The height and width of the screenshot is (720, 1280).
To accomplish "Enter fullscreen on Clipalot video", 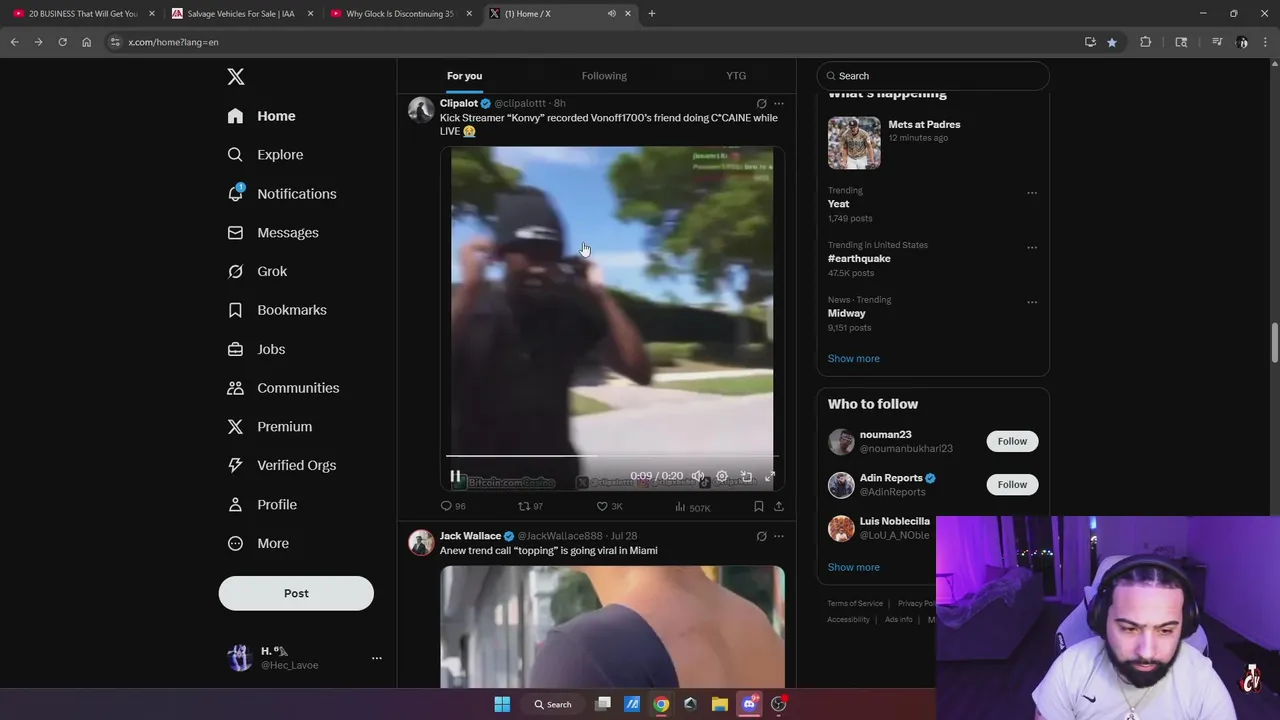I will 770,477.
